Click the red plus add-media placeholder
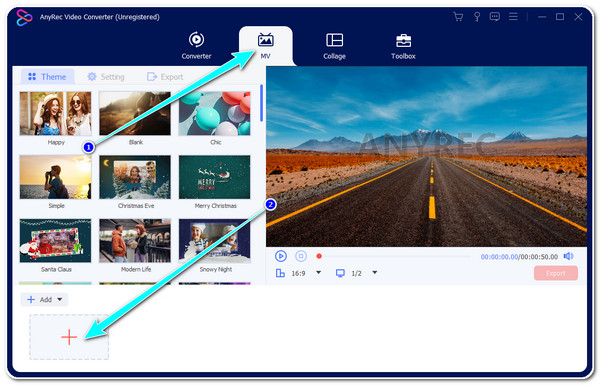Viewport: 600px width, 385px height. (69, 337)
